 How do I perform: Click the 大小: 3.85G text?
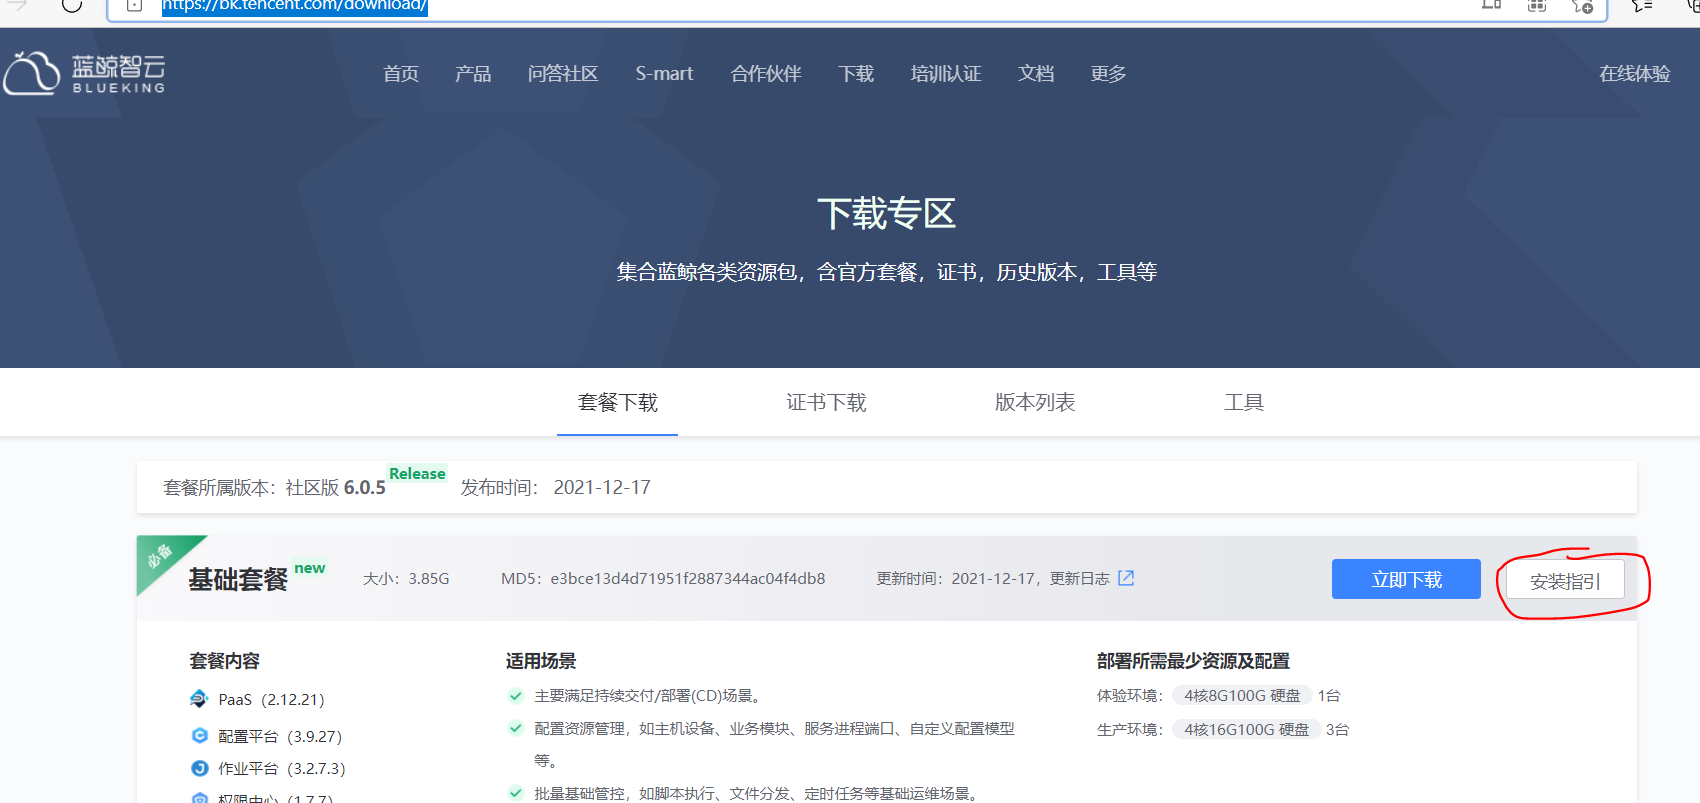pos(406,579)
